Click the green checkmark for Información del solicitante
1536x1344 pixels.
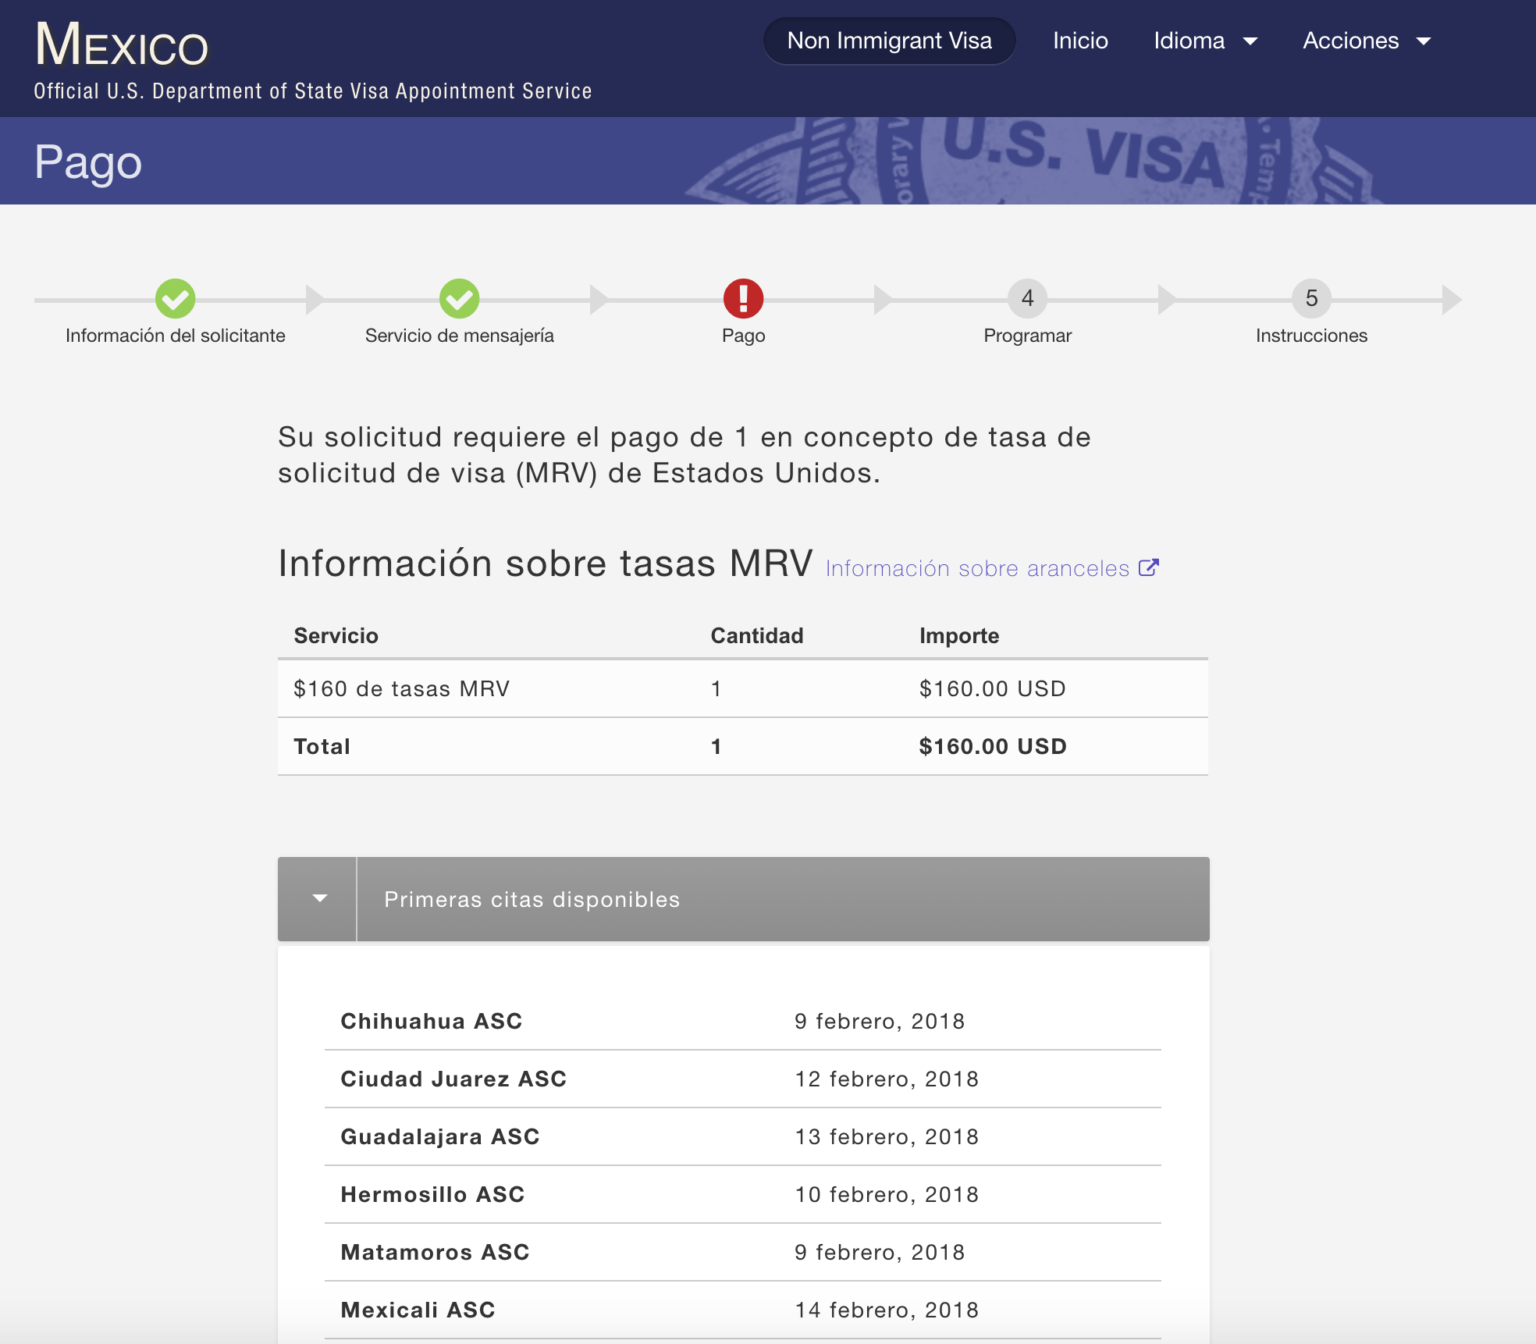click(x=176, y=298)
